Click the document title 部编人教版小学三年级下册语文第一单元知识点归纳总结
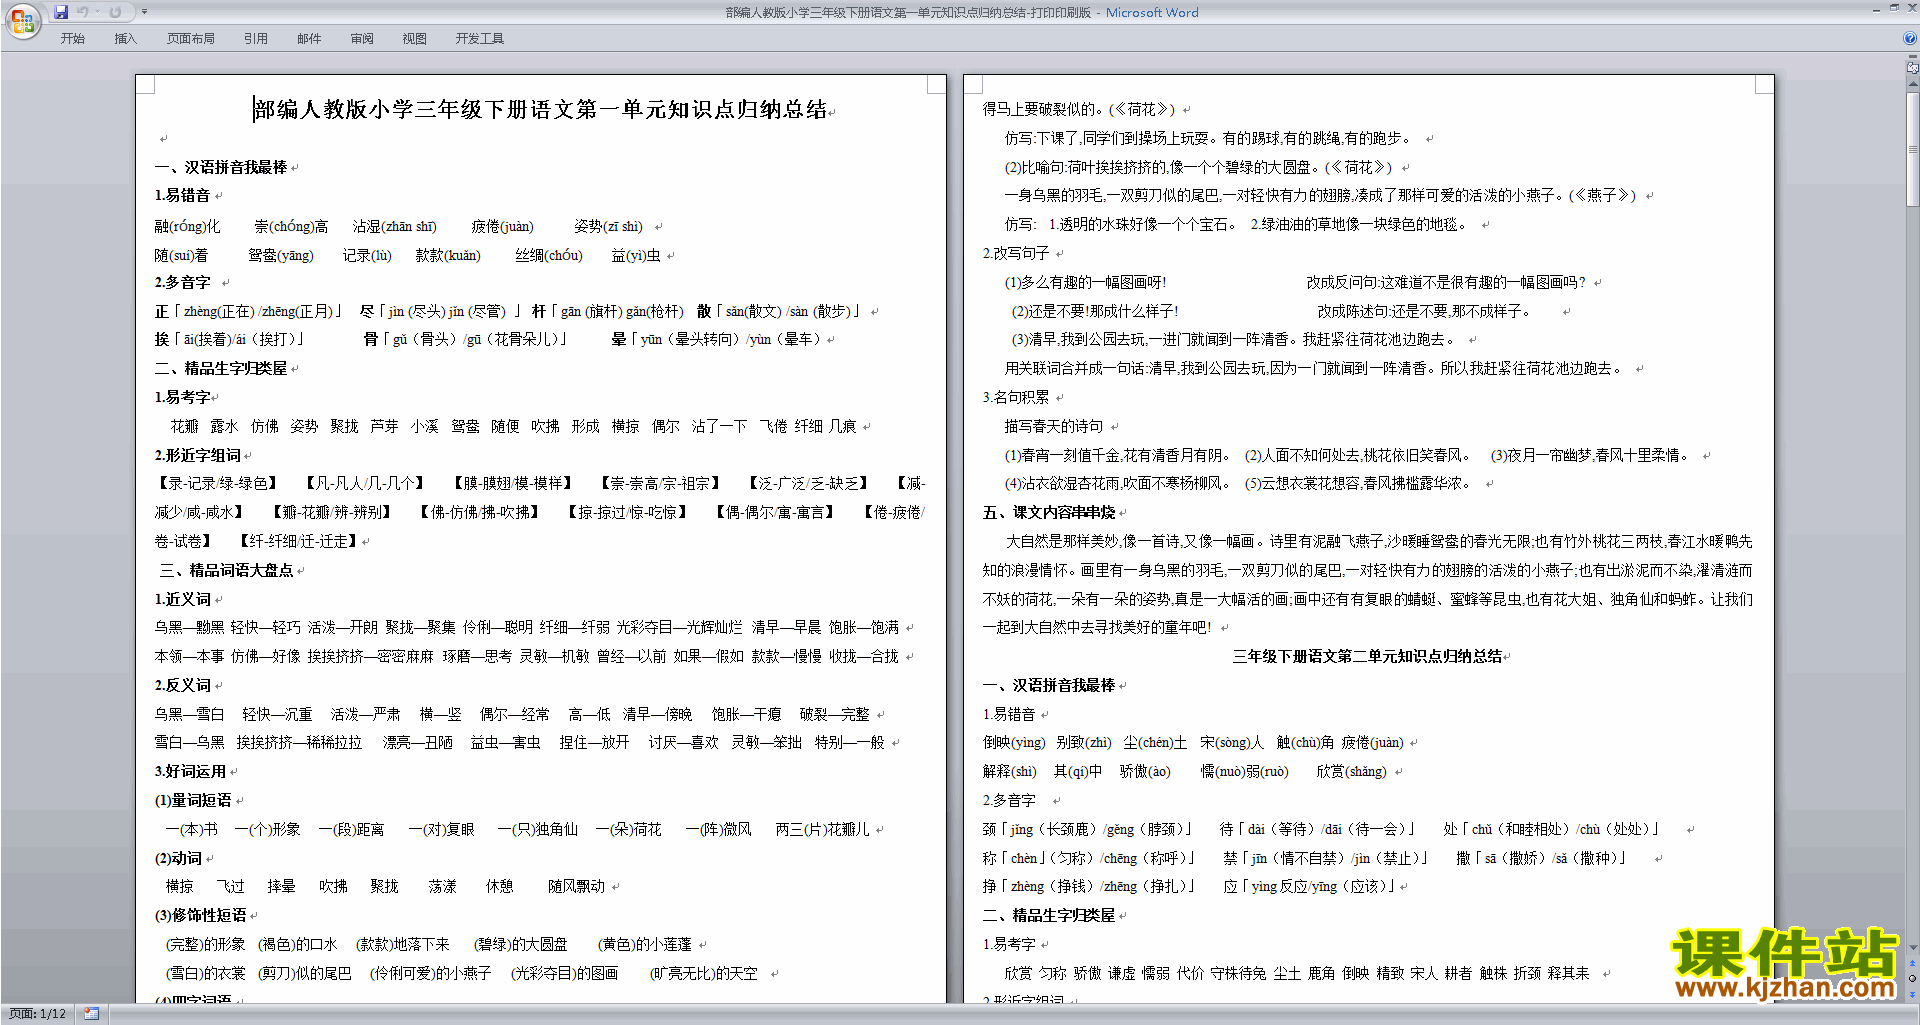 pos(540,109)
